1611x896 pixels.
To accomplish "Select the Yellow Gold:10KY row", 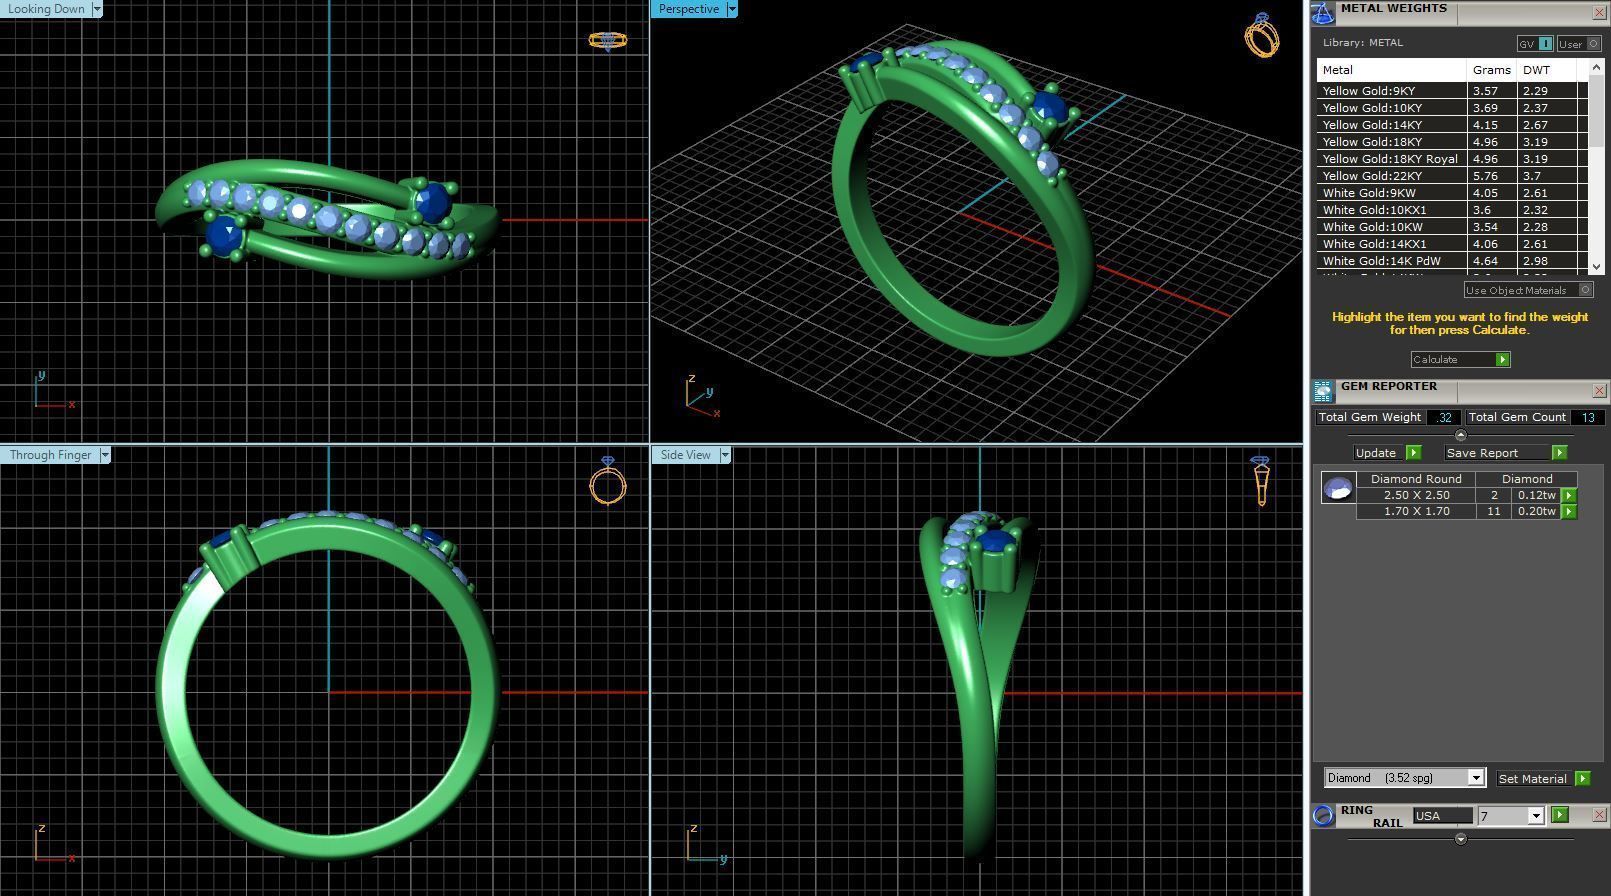I will click(x=1452, y=108).
